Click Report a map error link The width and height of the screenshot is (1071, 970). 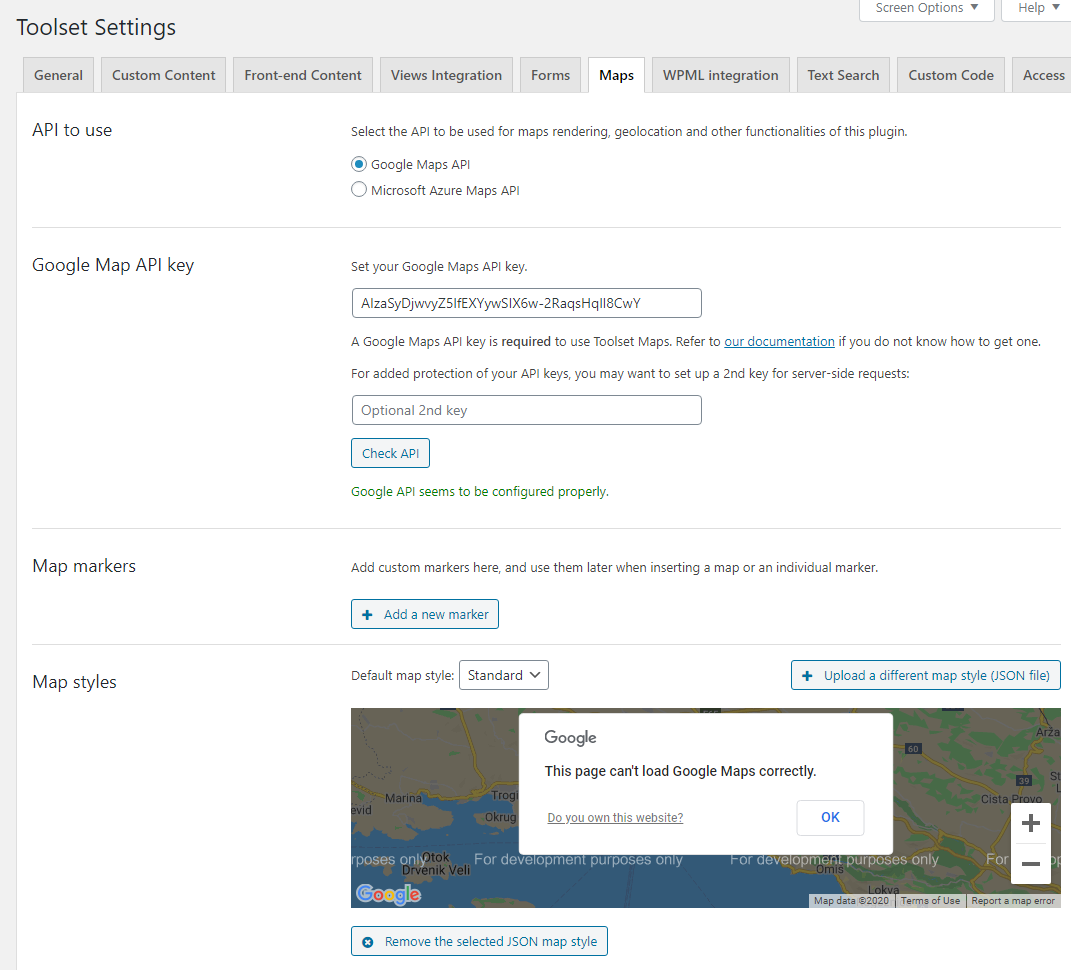1013,901
